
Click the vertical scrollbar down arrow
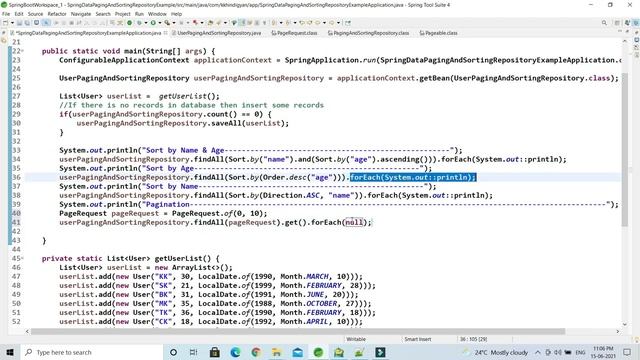(625, 324)
